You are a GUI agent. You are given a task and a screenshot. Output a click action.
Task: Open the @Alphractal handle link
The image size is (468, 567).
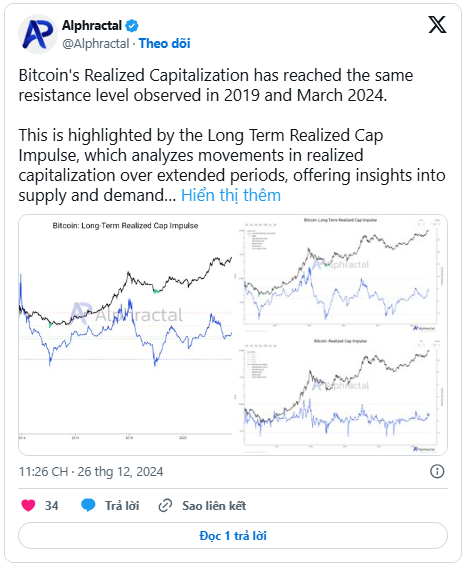(x=96, y=44)
